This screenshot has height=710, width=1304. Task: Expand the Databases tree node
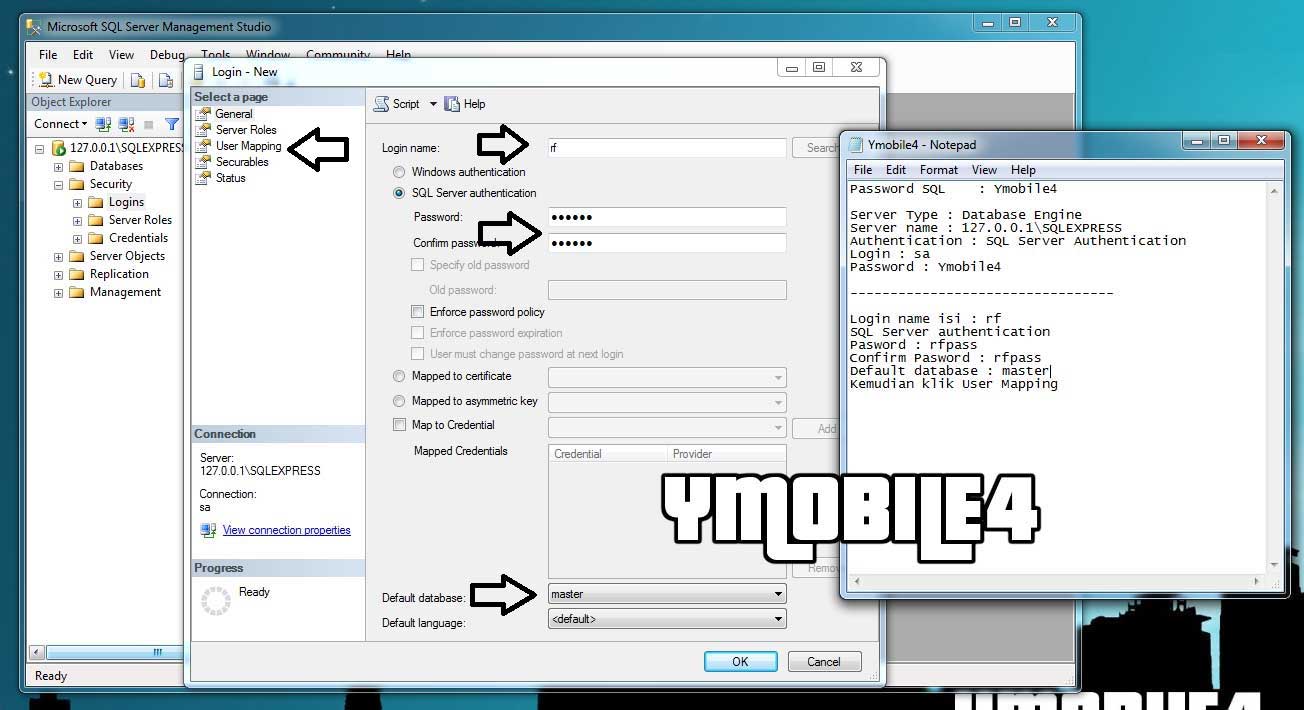point(58,166)
